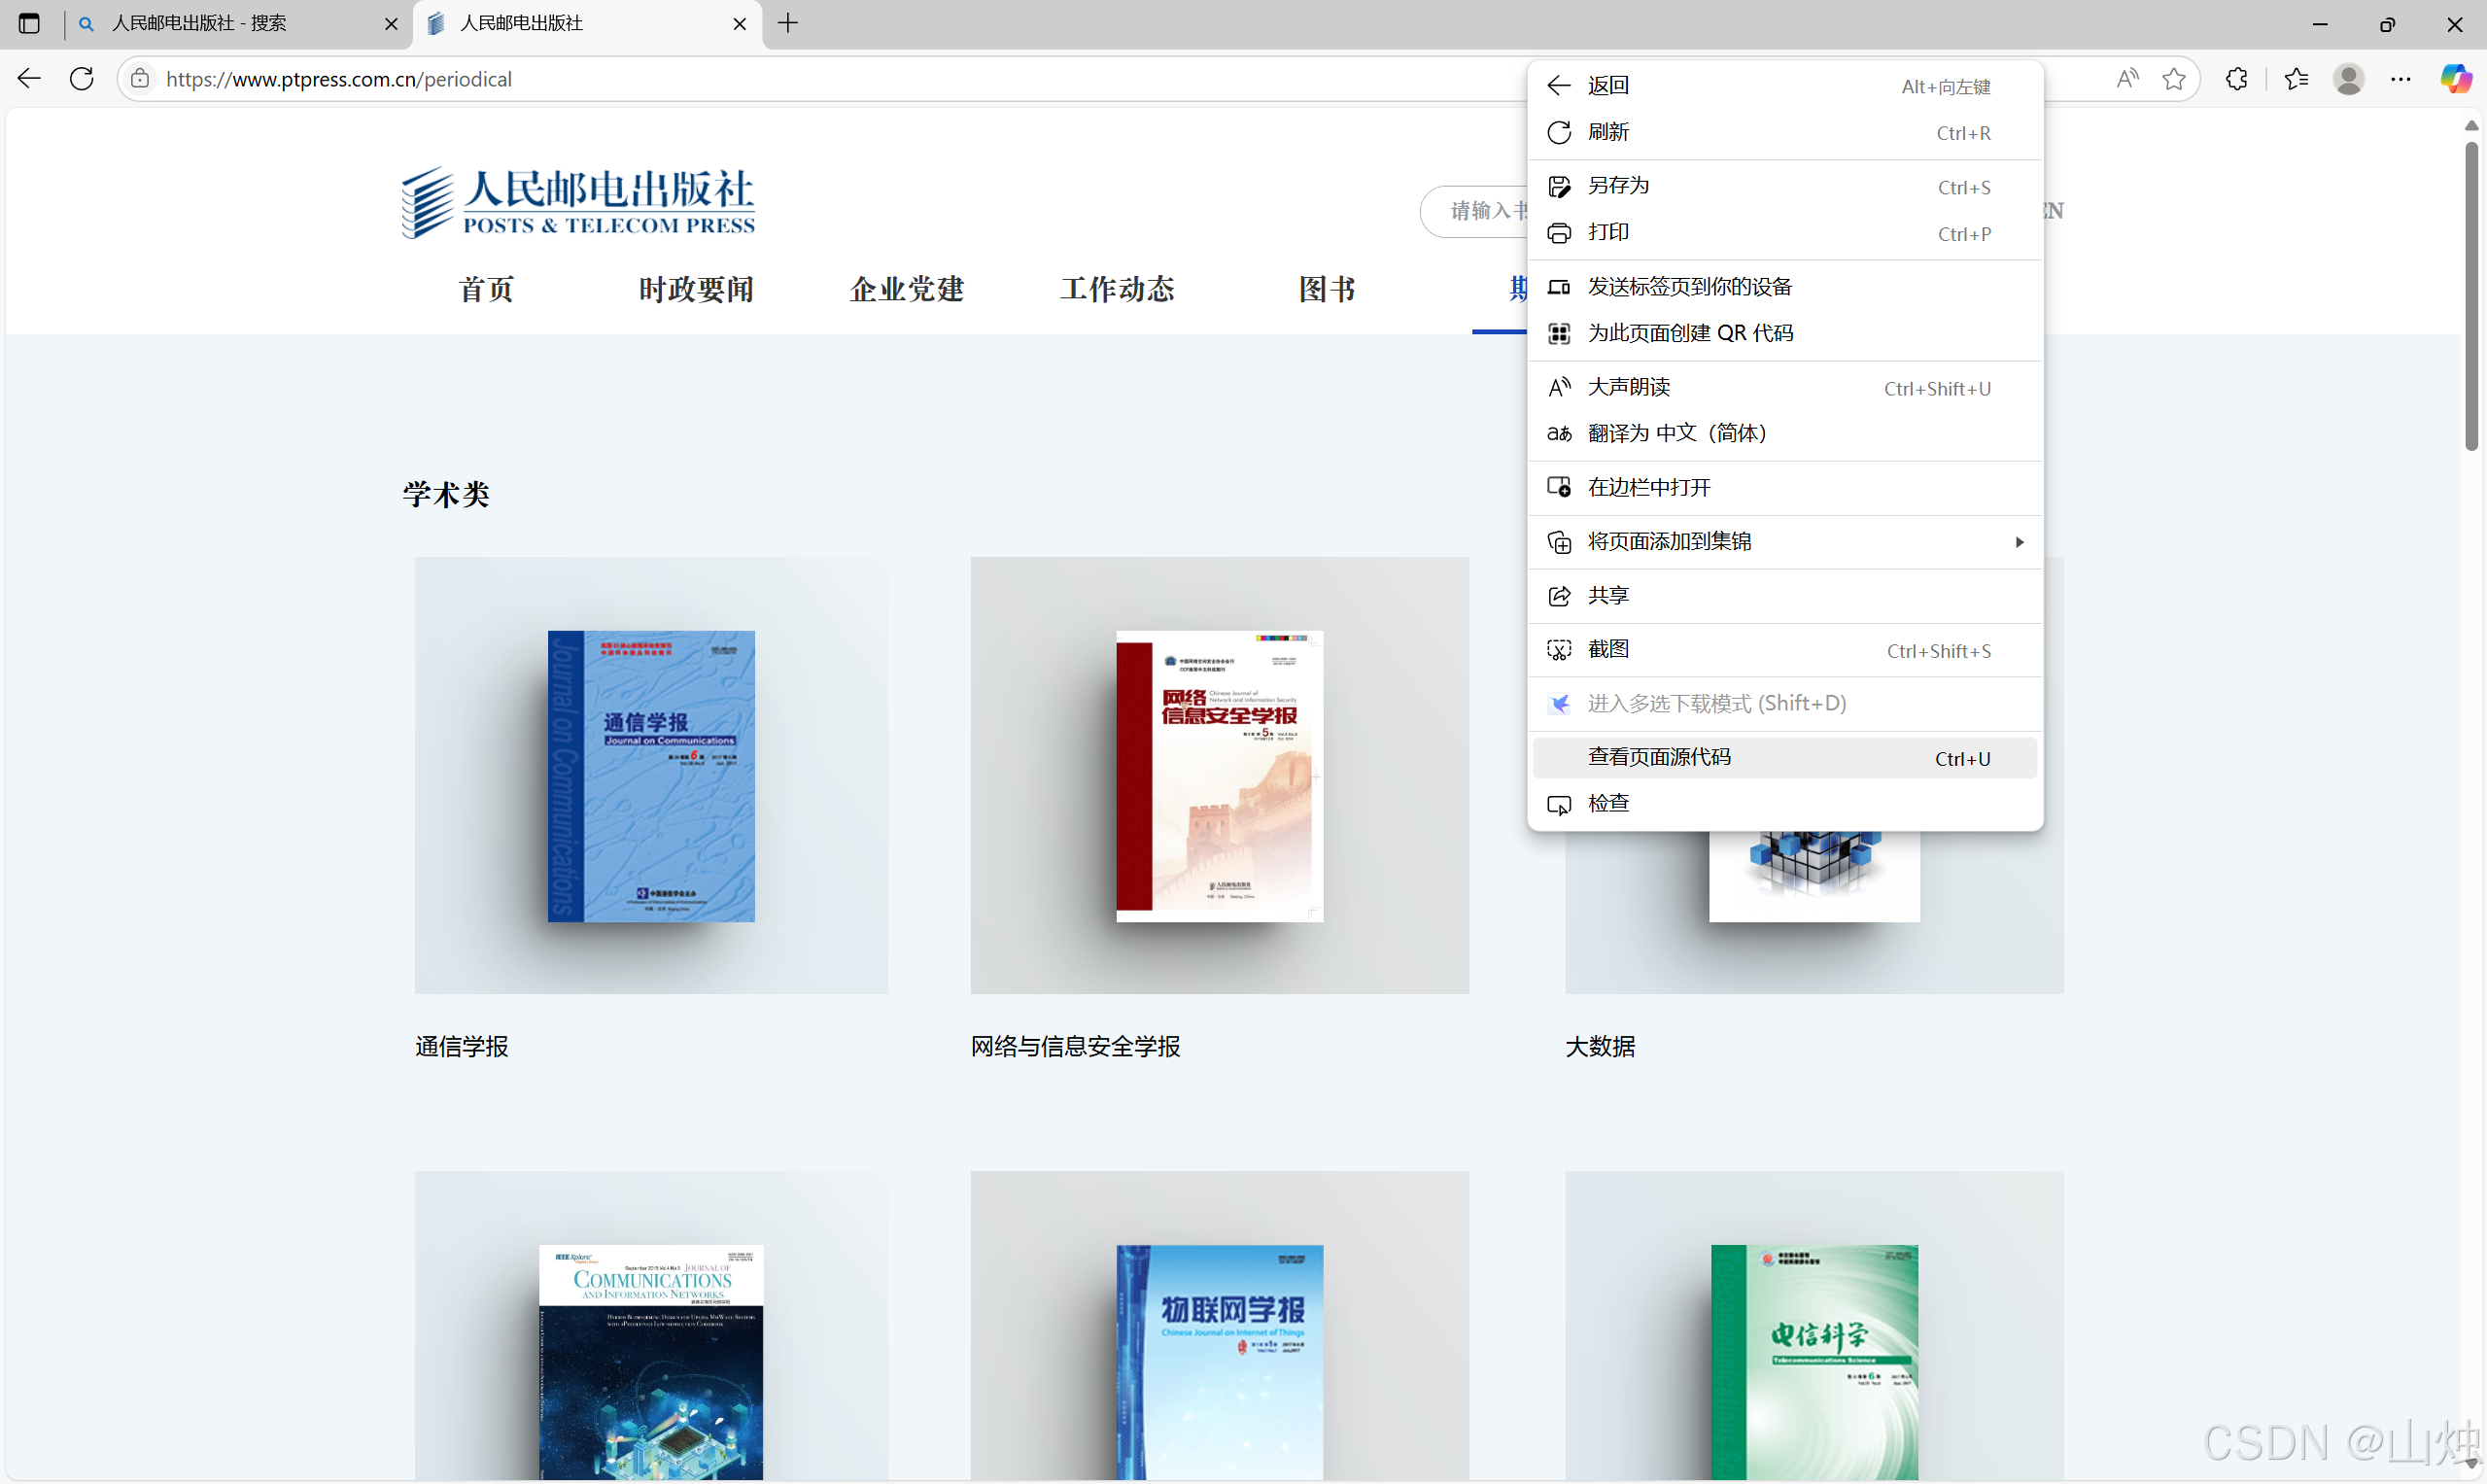Open the Copilot icon
This screenshot has width=2487, height=1484.
[2455, 79]
